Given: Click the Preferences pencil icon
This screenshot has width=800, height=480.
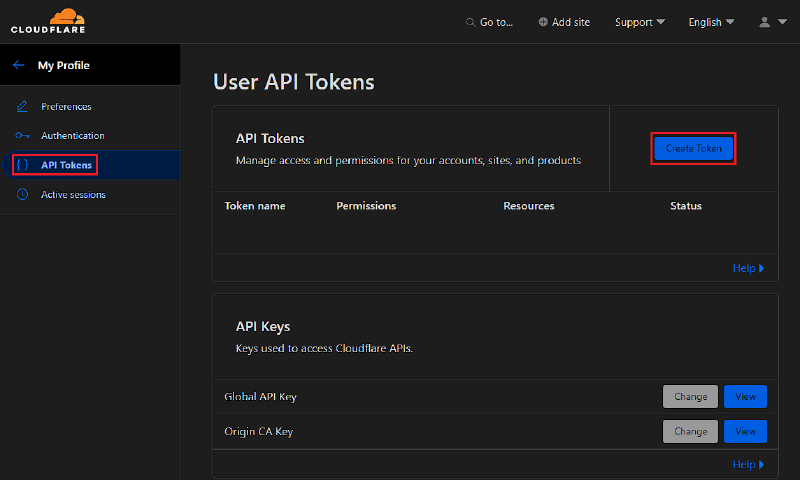Looking at the screenshot, I should (22, 107).
